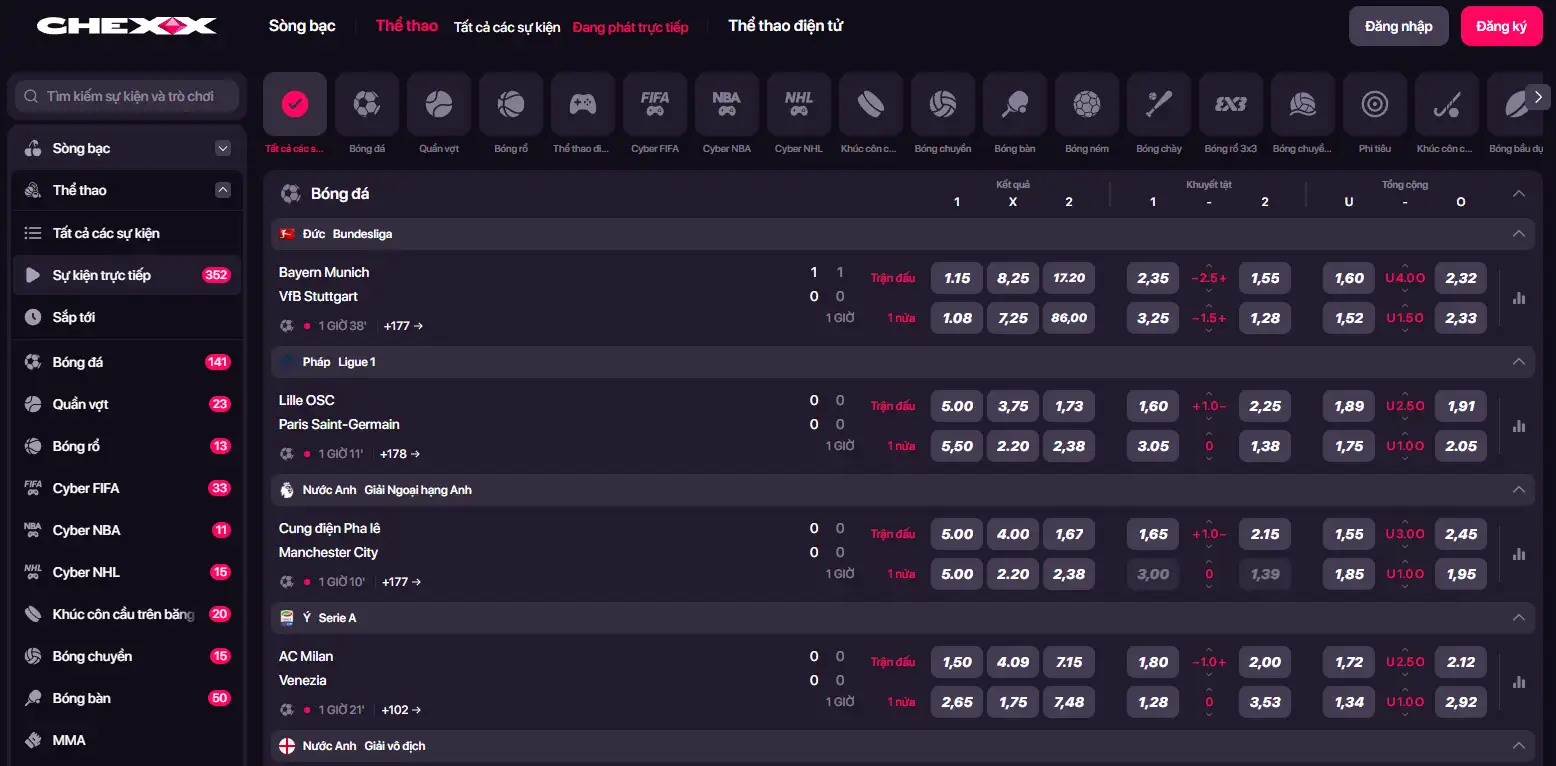Open stats chart for Cung điện Pha lê match

click(x=1519, y=554)
